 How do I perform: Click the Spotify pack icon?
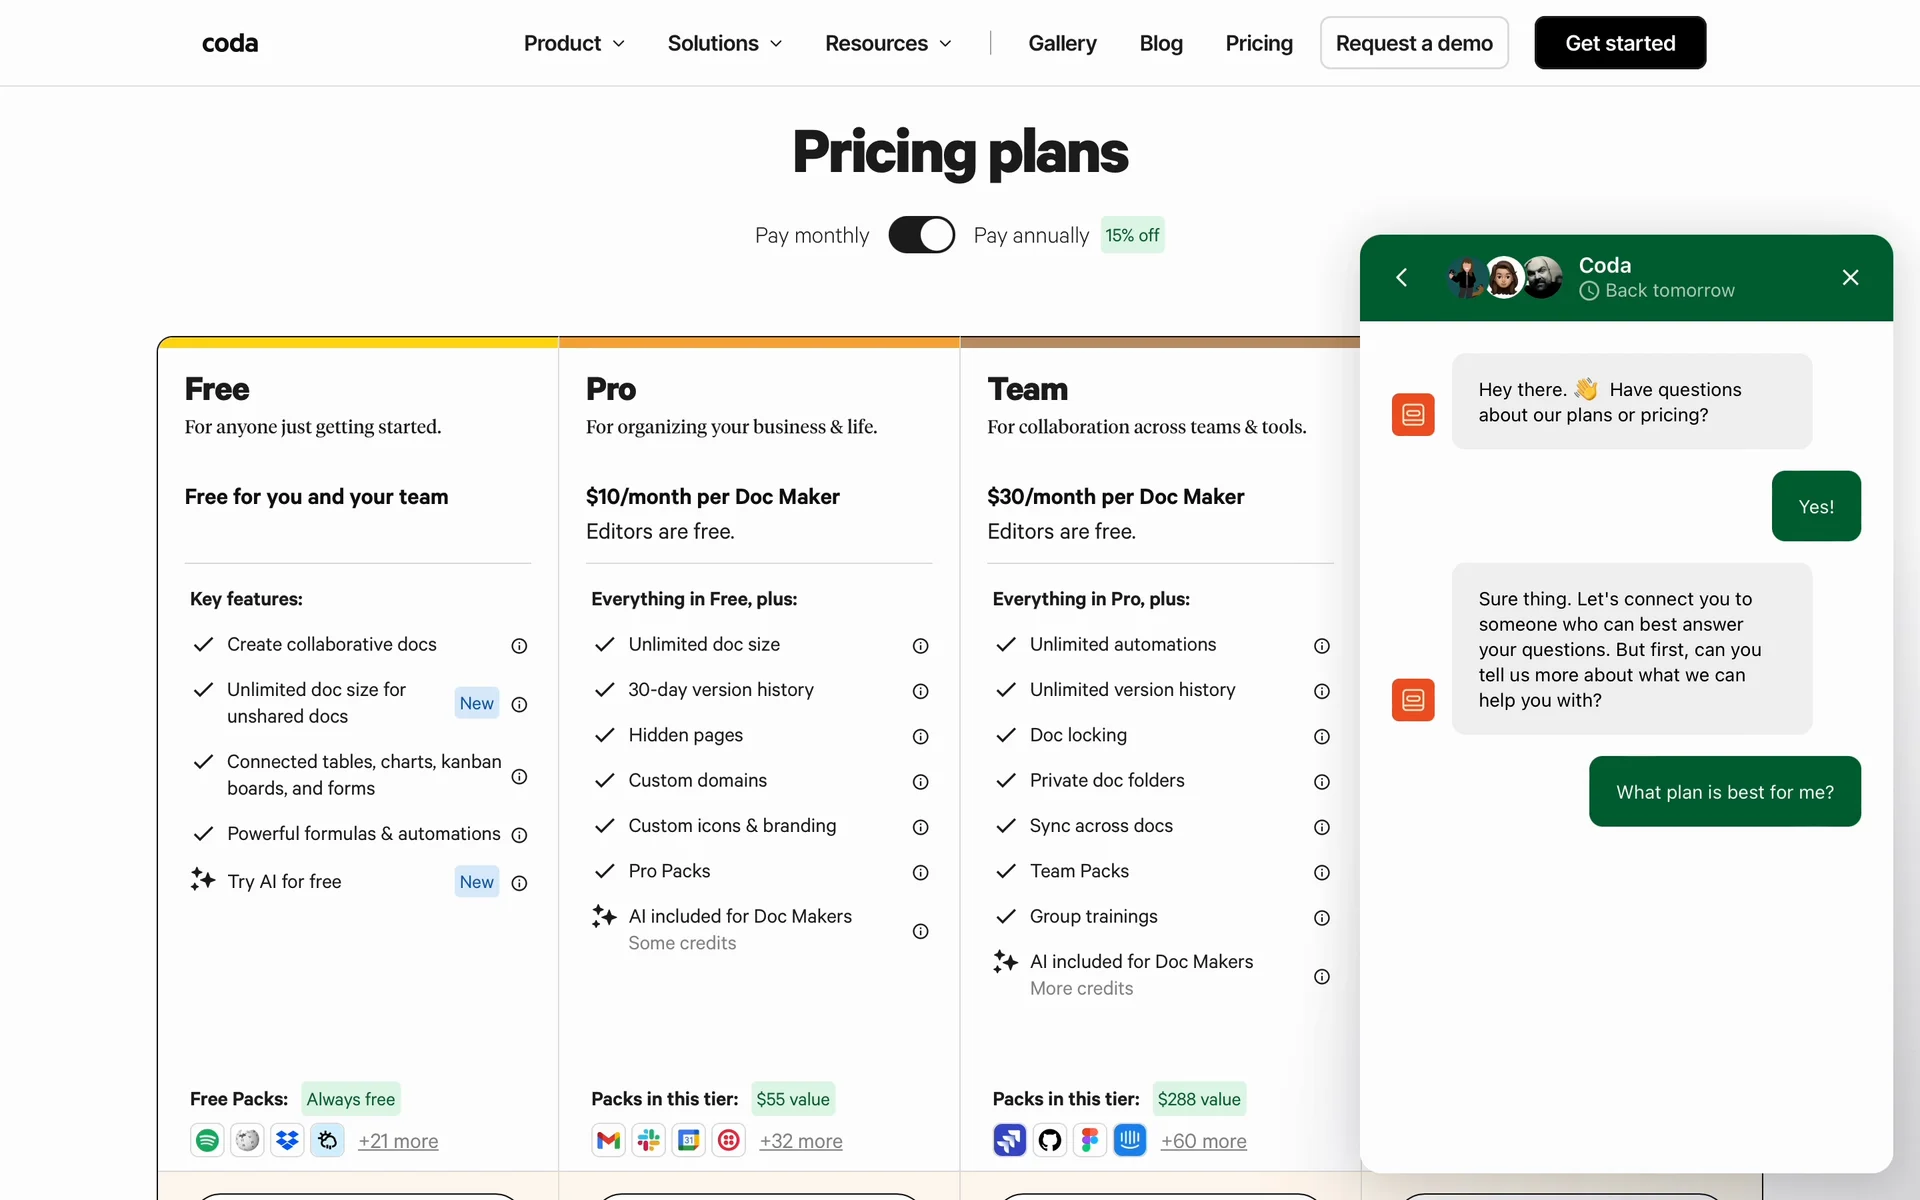[207, 1140]
